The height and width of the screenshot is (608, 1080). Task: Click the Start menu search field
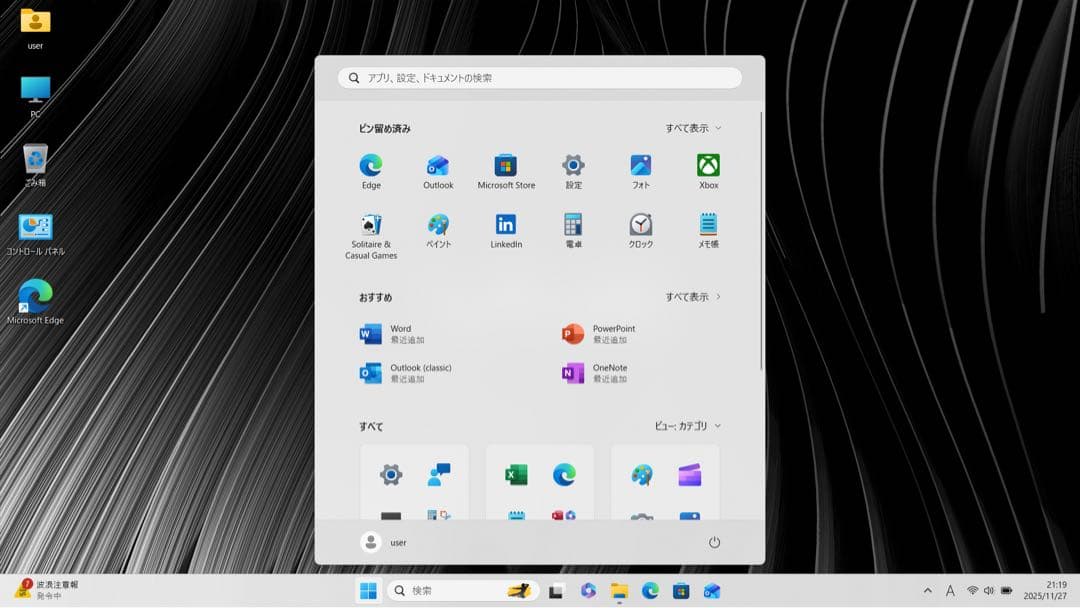(540, 78)
